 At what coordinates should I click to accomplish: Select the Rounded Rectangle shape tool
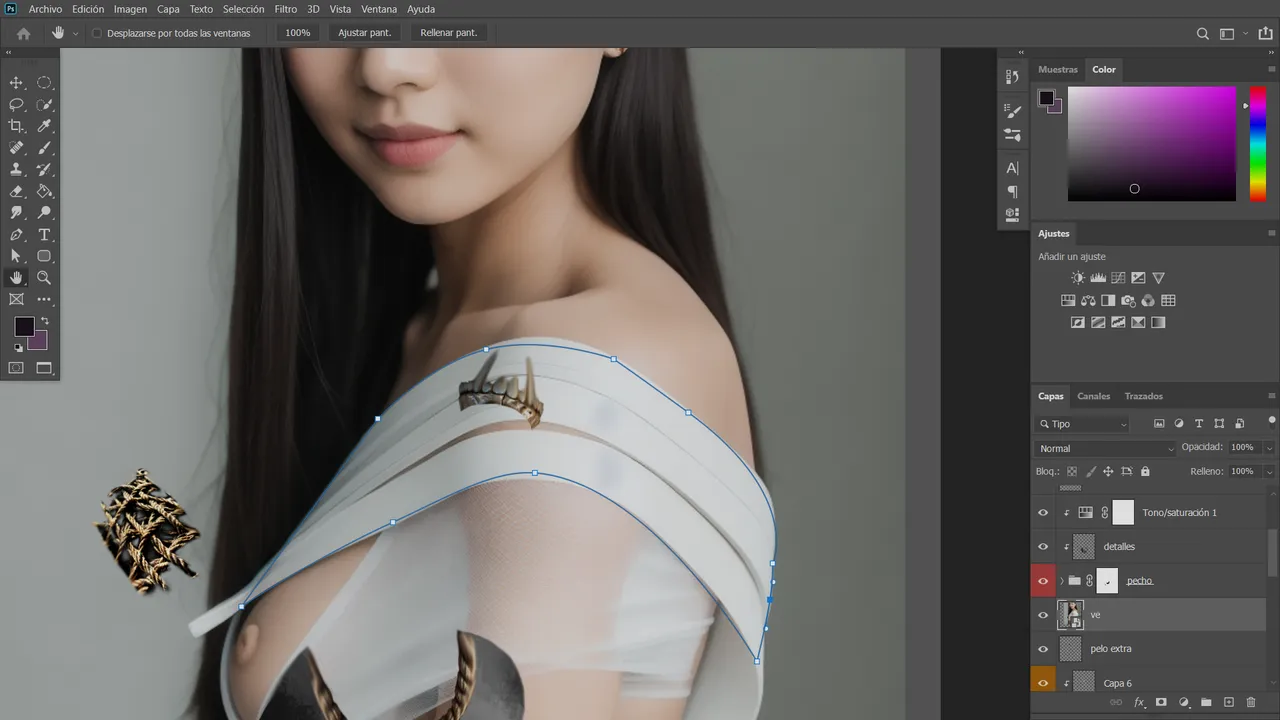pyautogui.click(x=44, y=256)
